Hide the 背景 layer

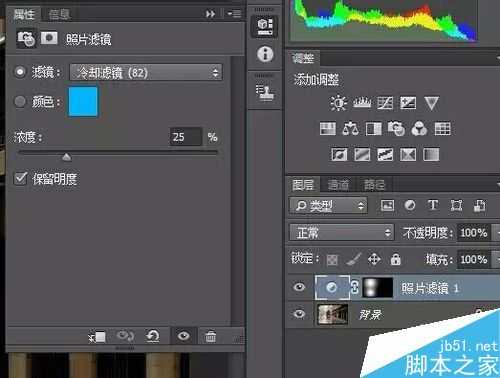[x=299, y=314]
